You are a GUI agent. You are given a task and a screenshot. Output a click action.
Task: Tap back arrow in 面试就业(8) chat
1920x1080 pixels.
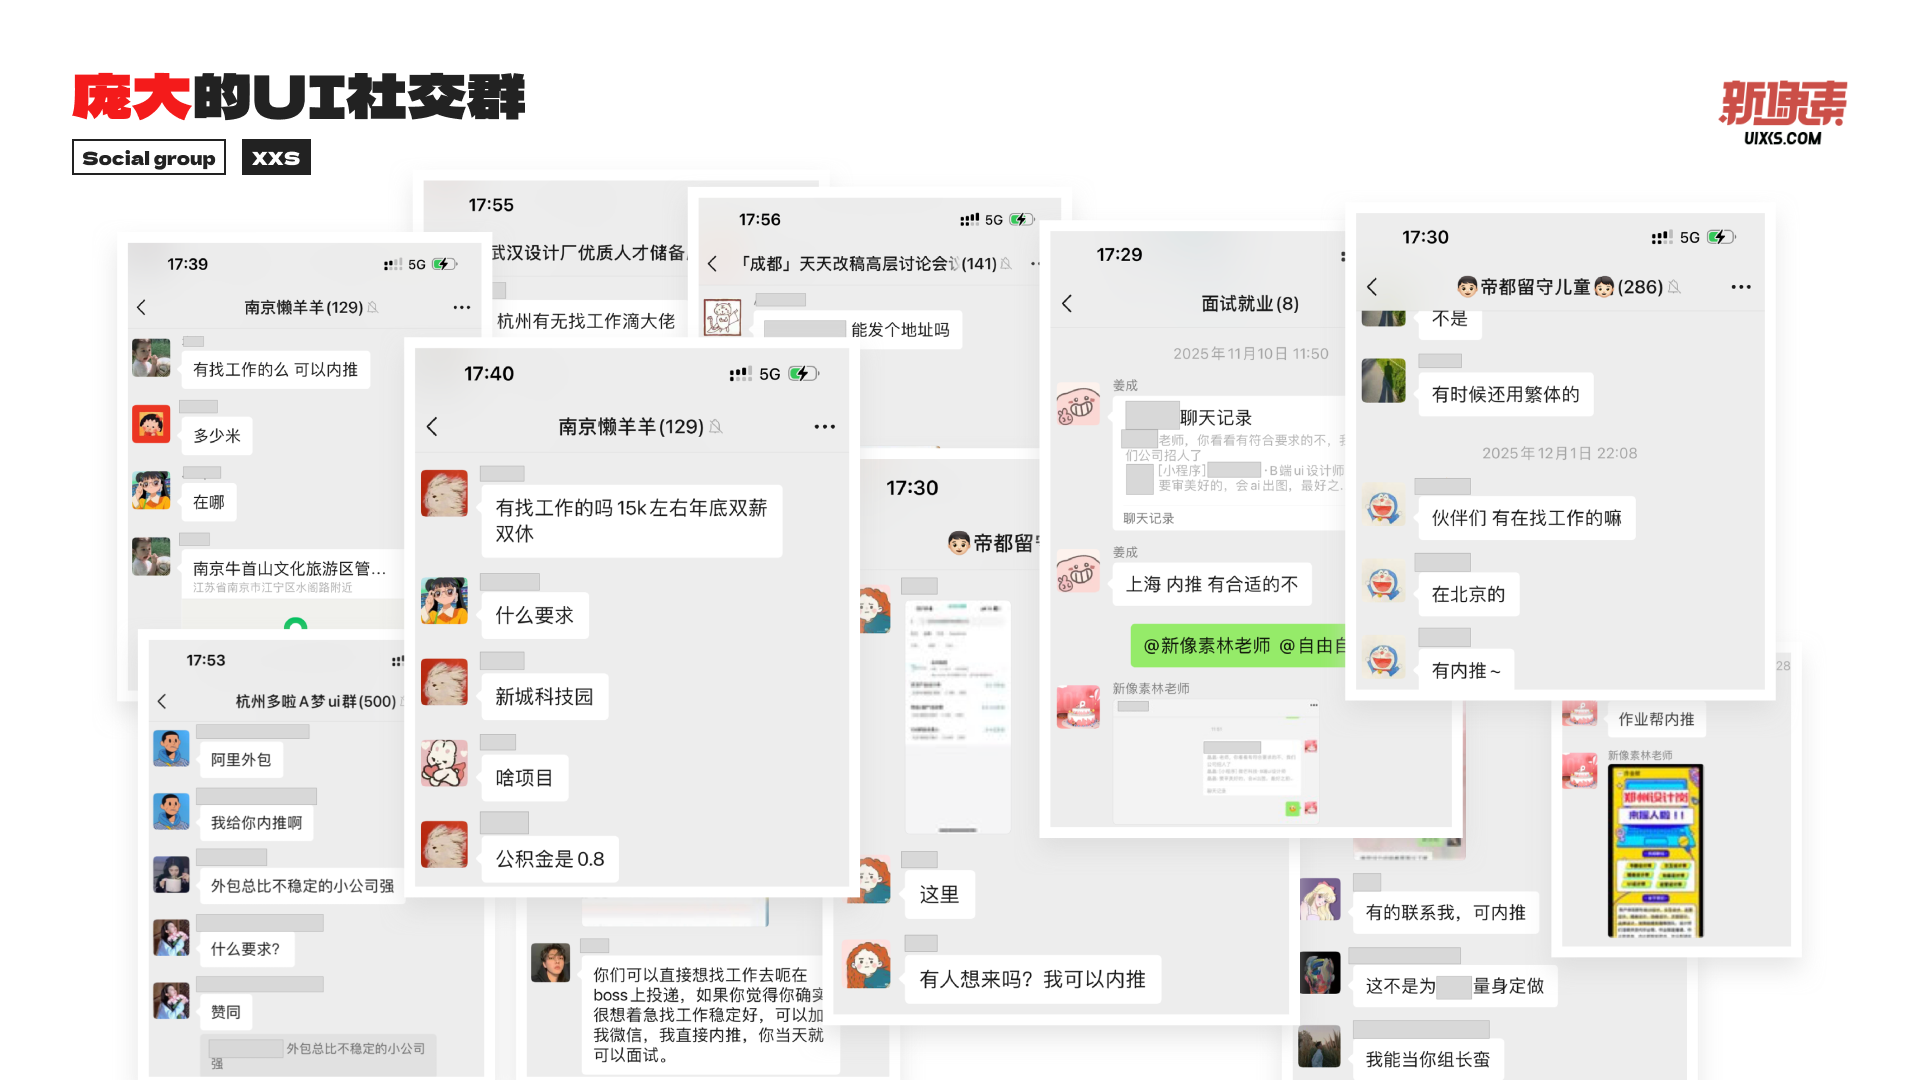pyautogui.click(x=1067, y=303)
